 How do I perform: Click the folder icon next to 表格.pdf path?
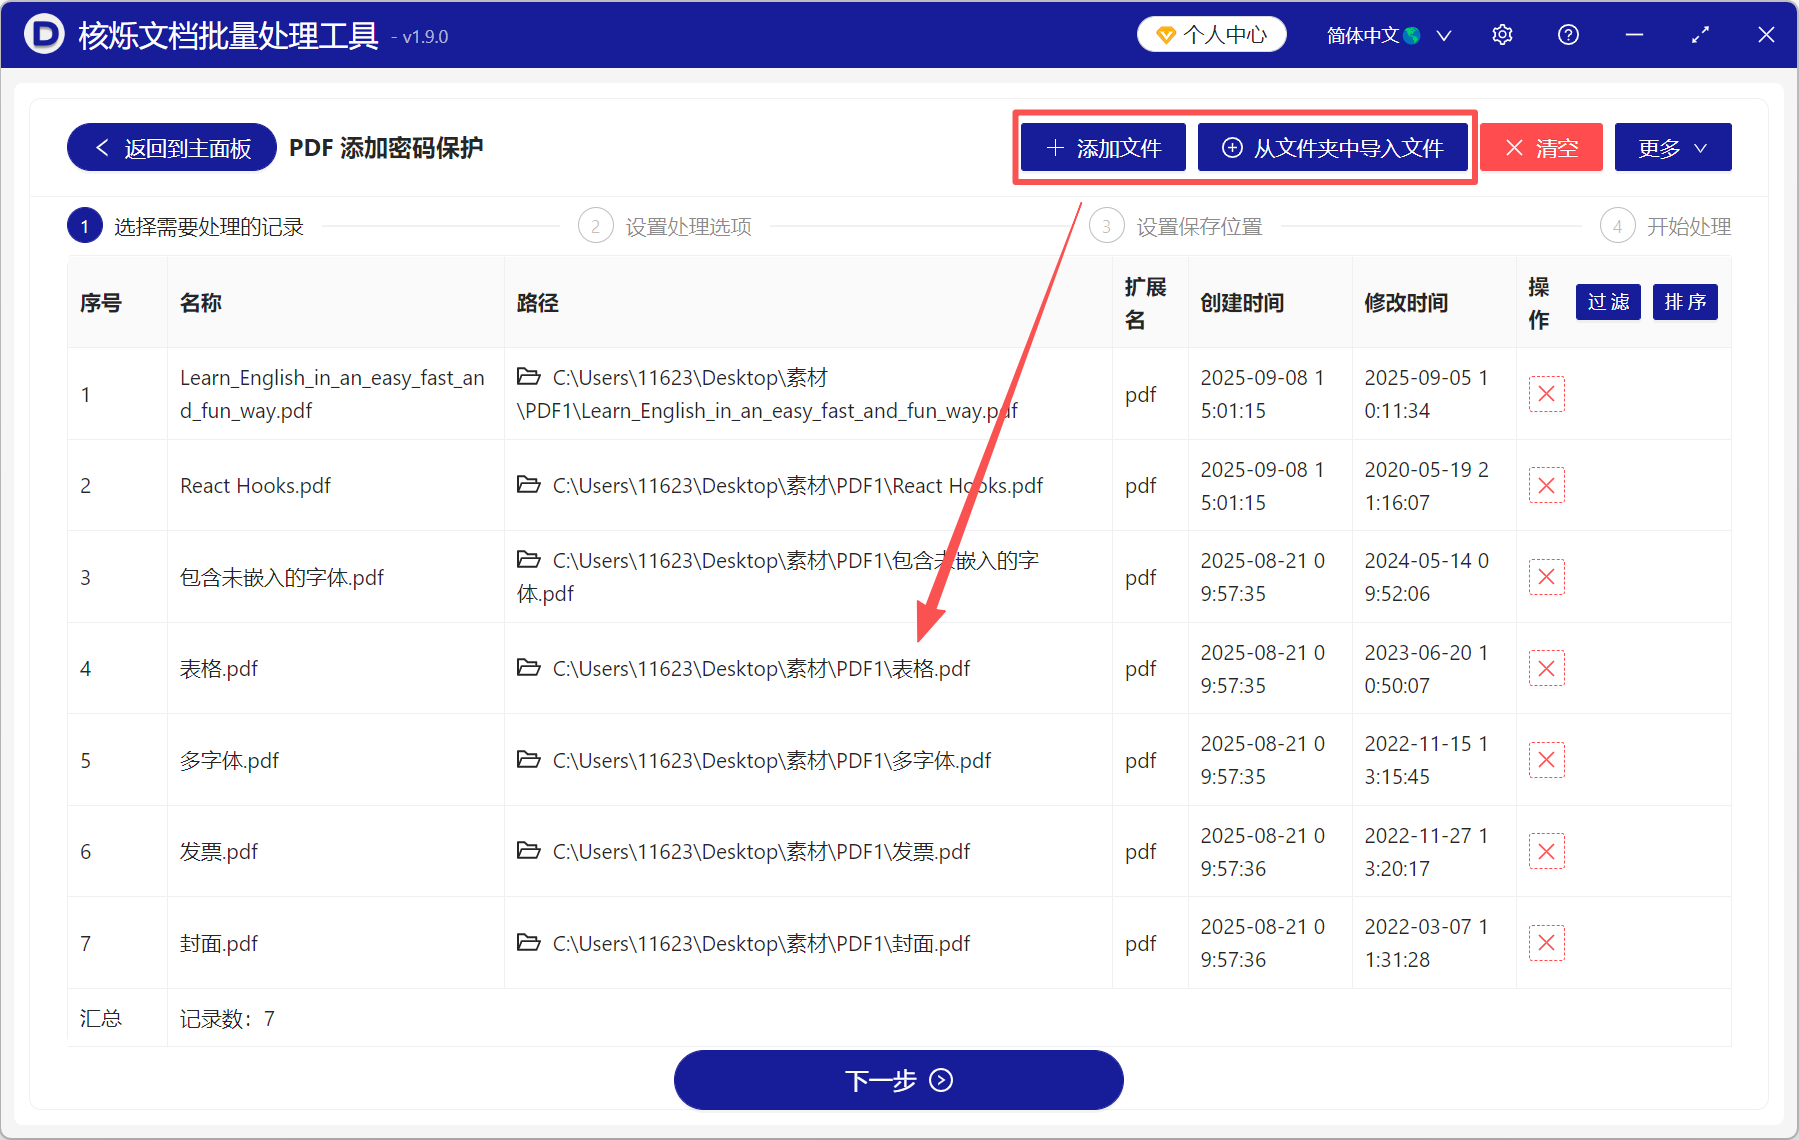click(529, 668)
